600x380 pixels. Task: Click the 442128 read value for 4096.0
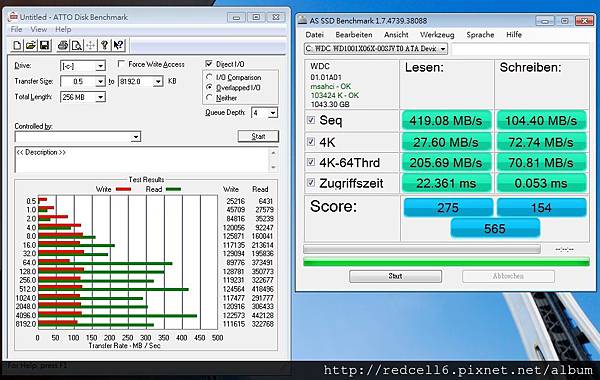tap(262, 315)
